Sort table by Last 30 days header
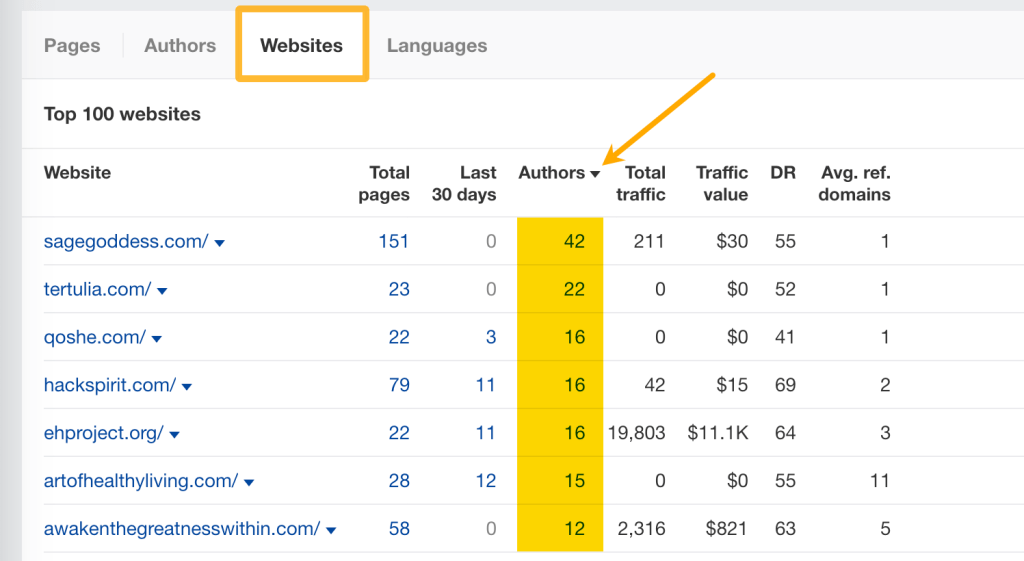Image resolution: width=1024 pixels, height=561 pixels. 464,184
